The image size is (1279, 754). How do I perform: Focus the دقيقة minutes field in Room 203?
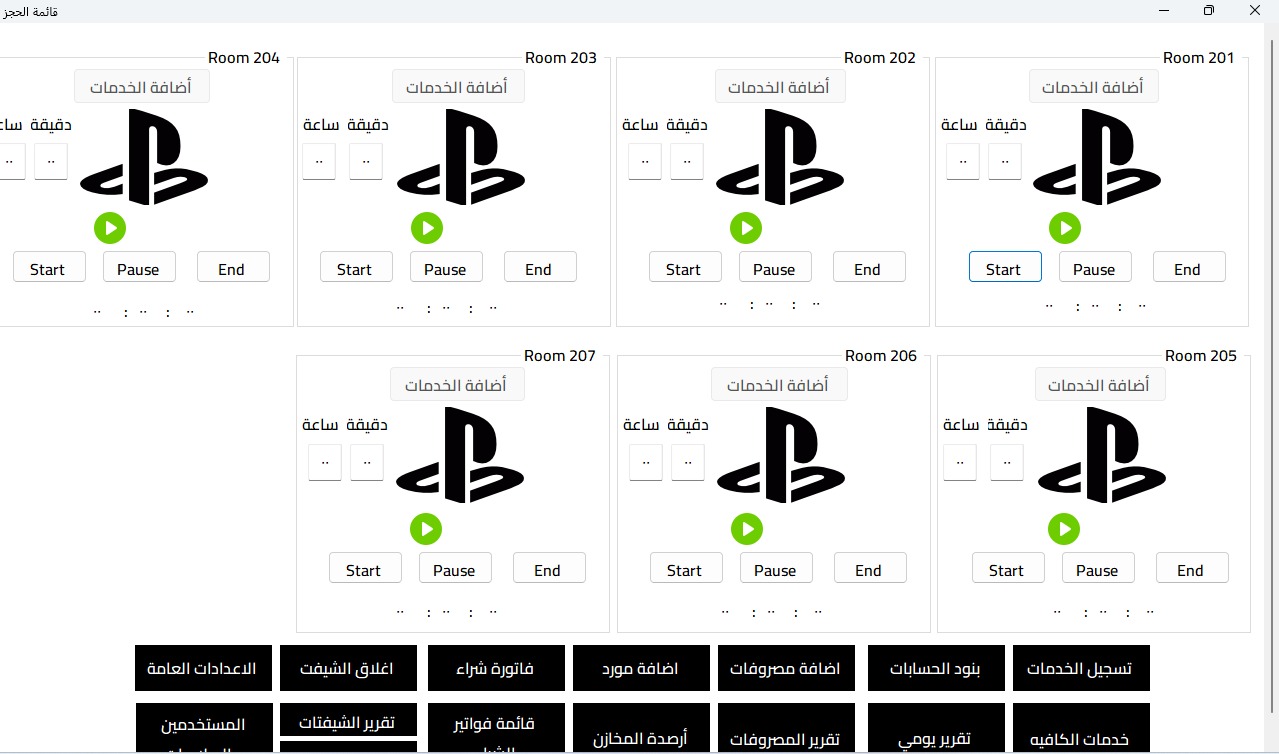coord(366,161)
